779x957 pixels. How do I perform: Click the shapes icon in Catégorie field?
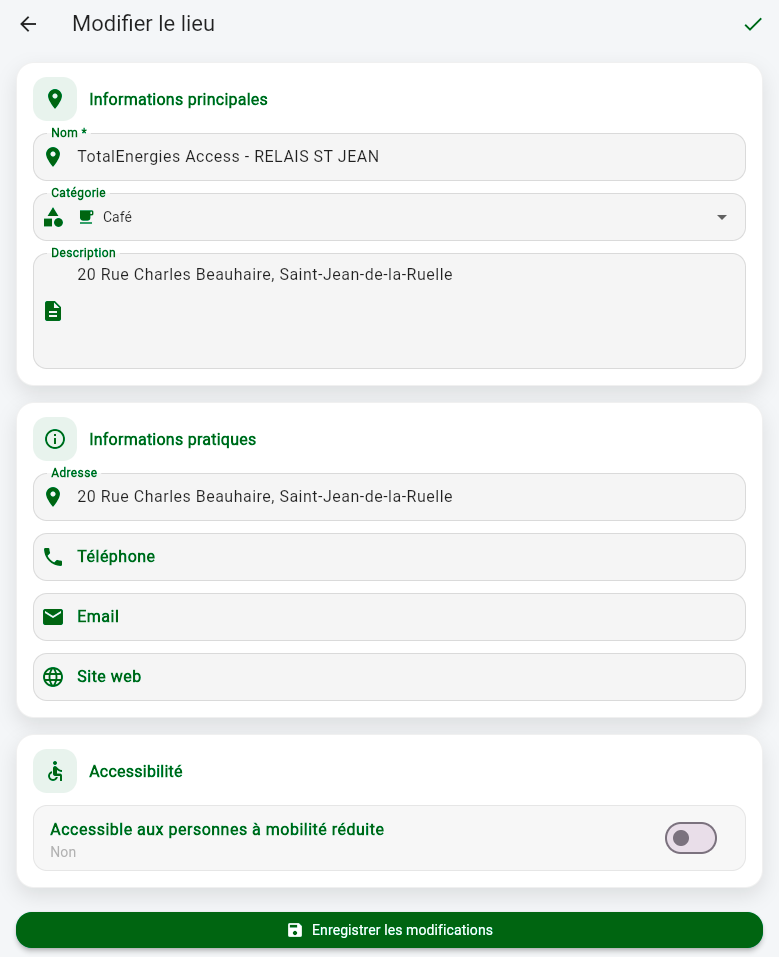point(53,217)
